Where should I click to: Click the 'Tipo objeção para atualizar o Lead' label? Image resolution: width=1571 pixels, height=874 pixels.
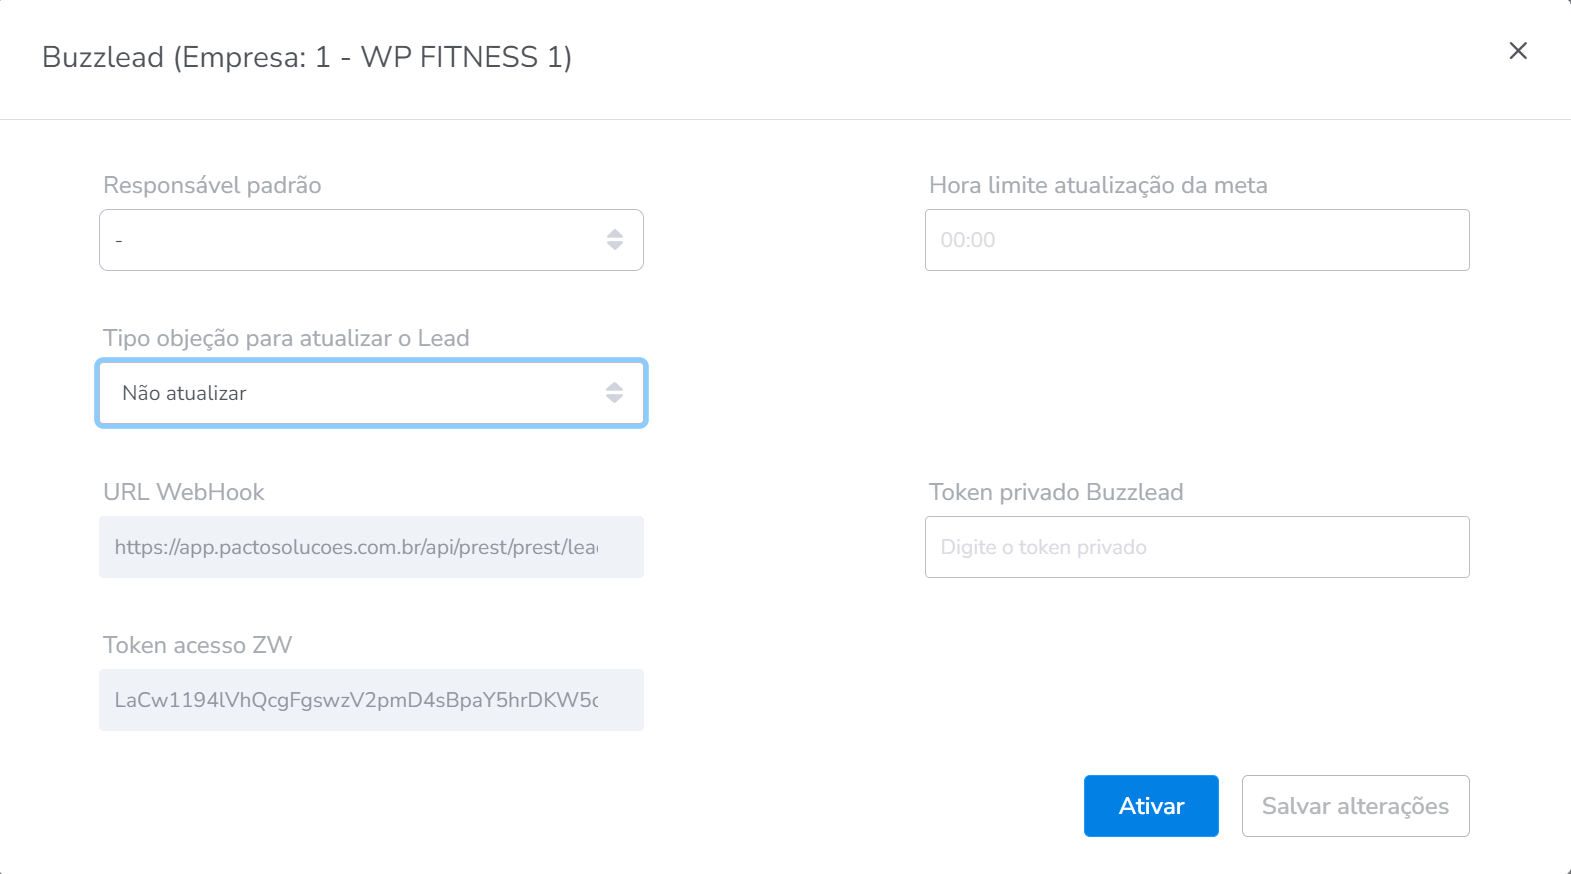point(286,338)
